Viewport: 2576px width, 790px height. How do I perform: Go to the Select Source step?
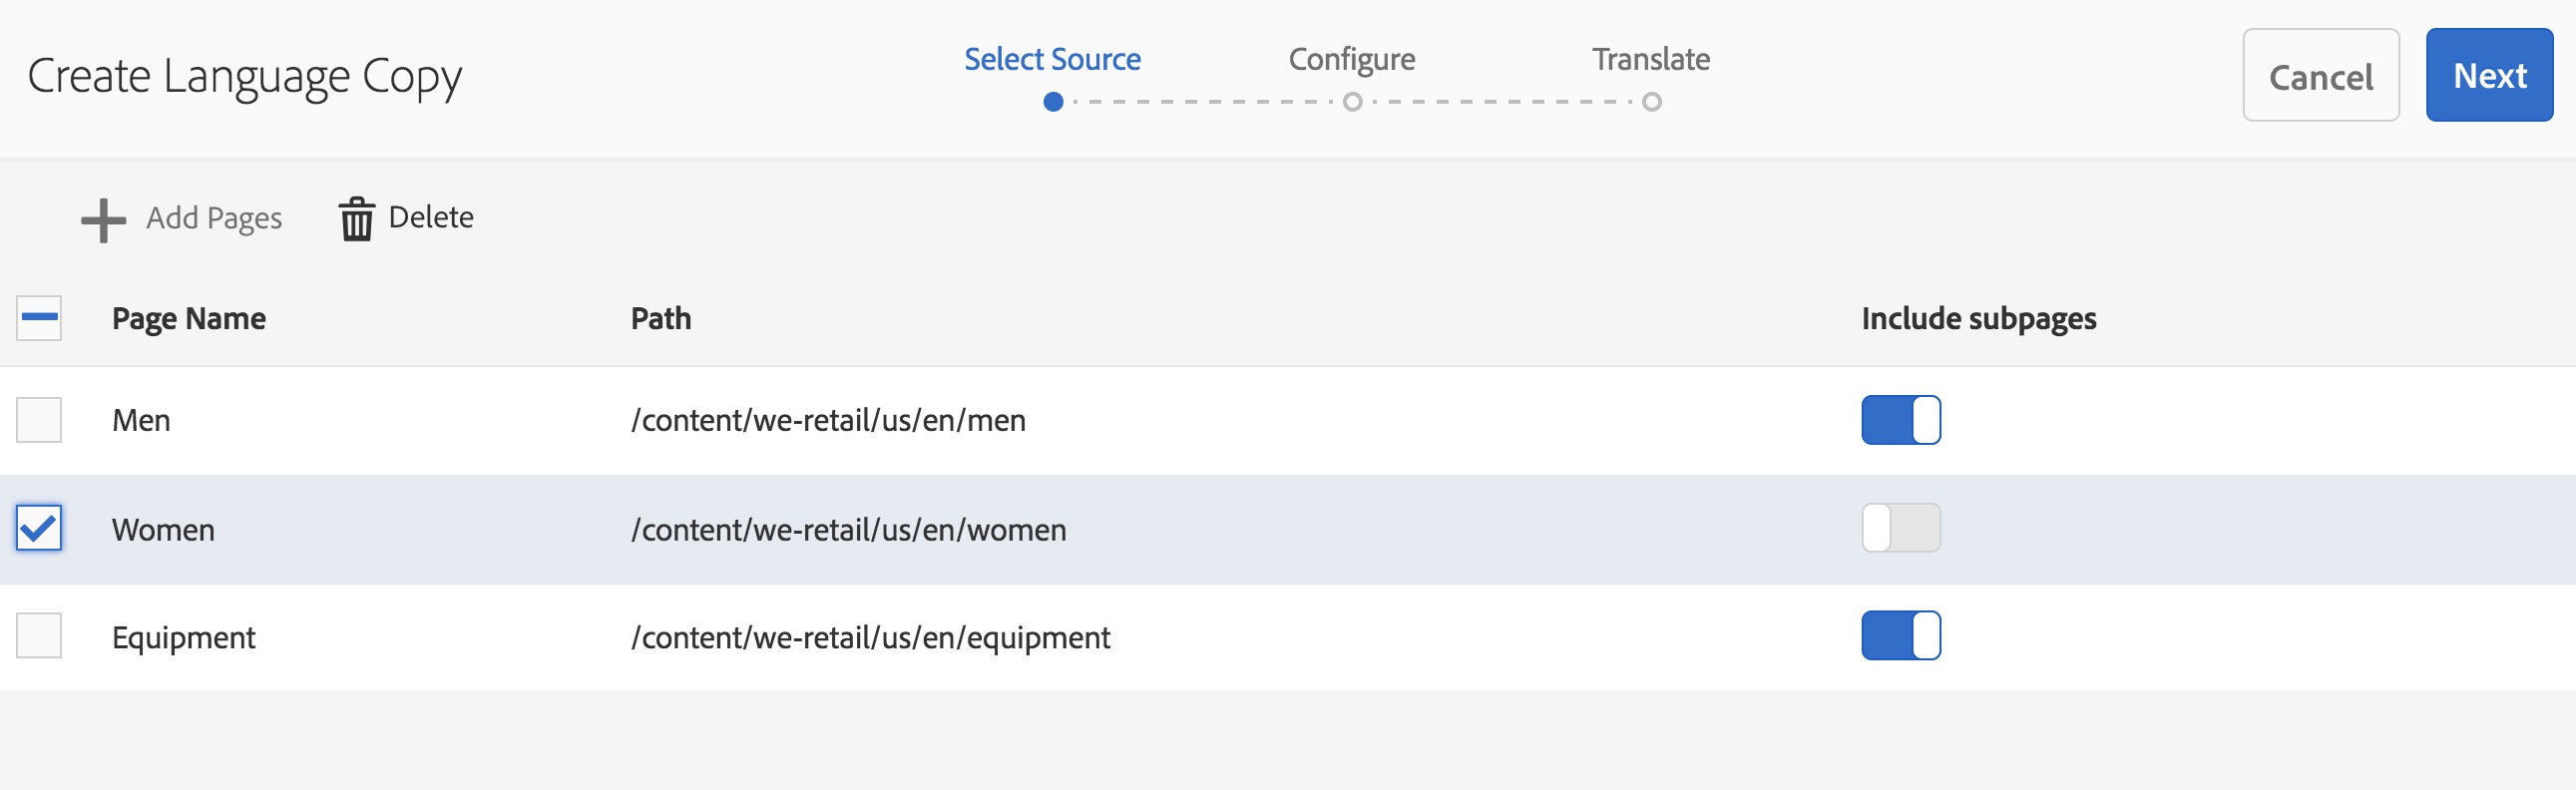pos(1052,60)
